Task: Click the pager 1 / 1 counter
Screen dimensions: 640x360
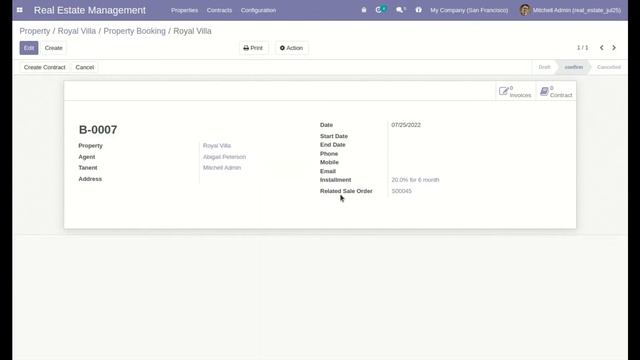Action: tap(582, 48)
